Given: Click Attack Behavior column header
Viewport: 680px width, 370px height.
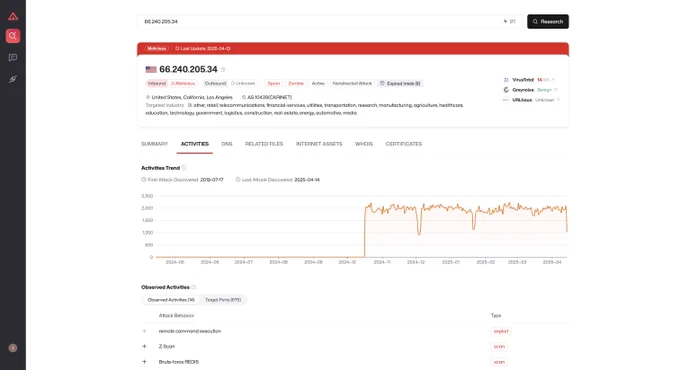Looking at the screenshot, I should point(176,315).
